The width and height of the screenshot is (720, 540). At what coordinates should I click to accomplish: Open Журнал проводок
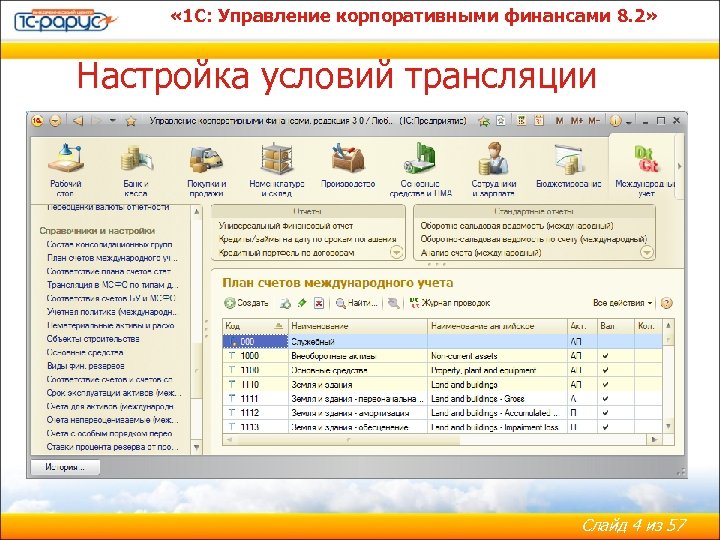pos(450,303)
